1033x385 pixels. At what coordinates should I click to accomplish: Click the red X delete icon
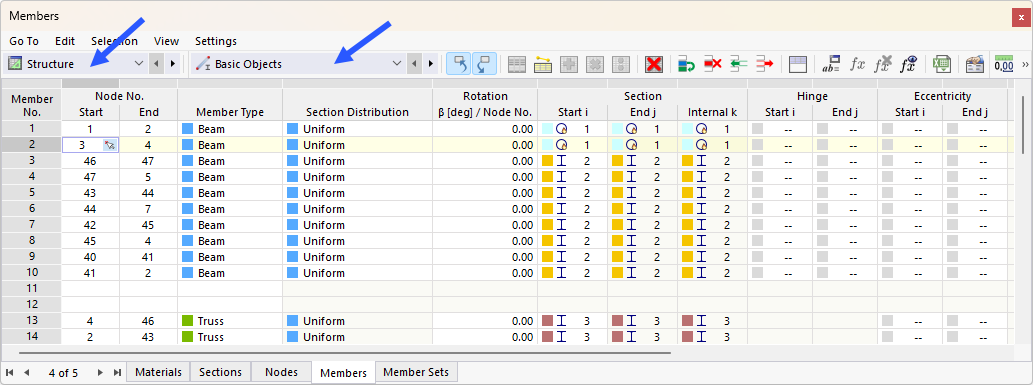click(x=654, y=64)
